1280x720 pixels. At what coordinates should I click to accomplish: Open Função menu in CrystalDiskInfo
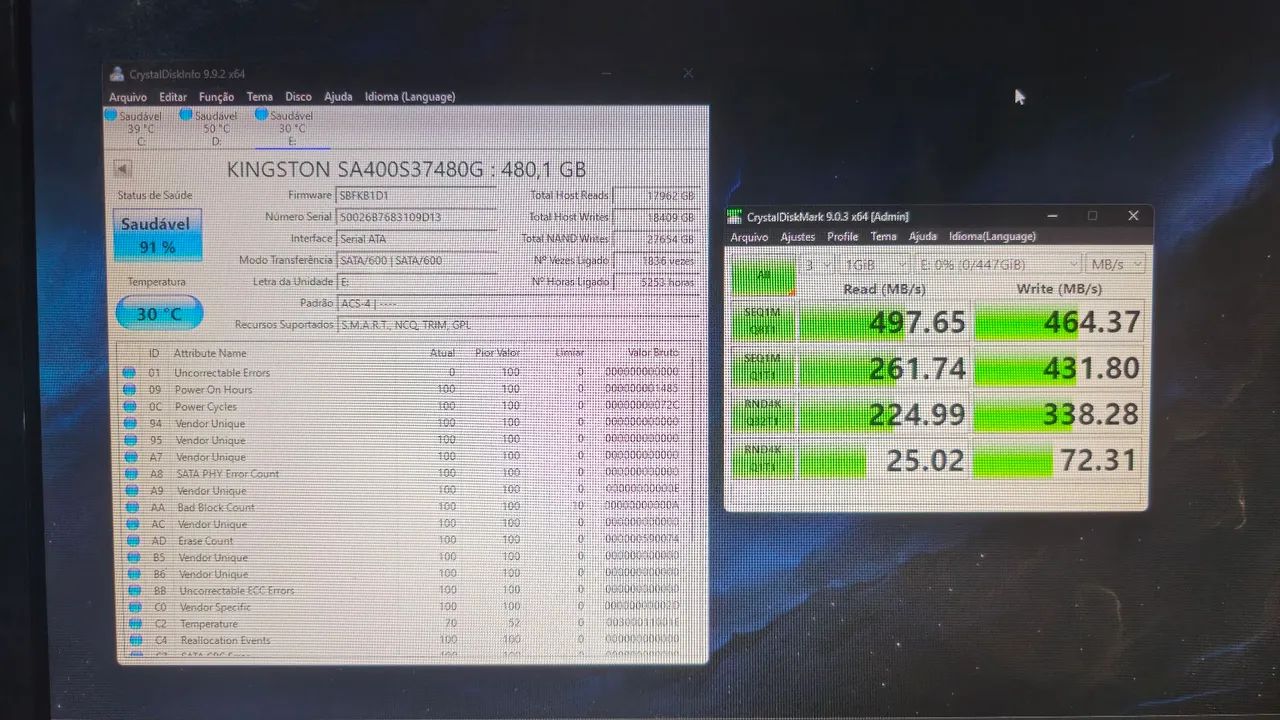click(216, 97)
